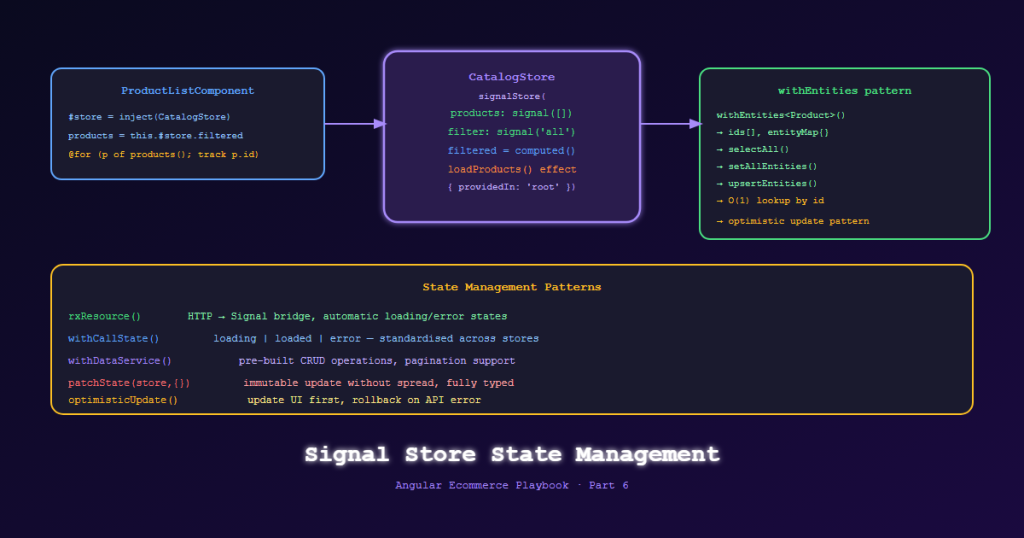The image size is (1024, 538).
Task: Click 'pre-built CRUD operations, pagination support' text
Action: point(377,361)
